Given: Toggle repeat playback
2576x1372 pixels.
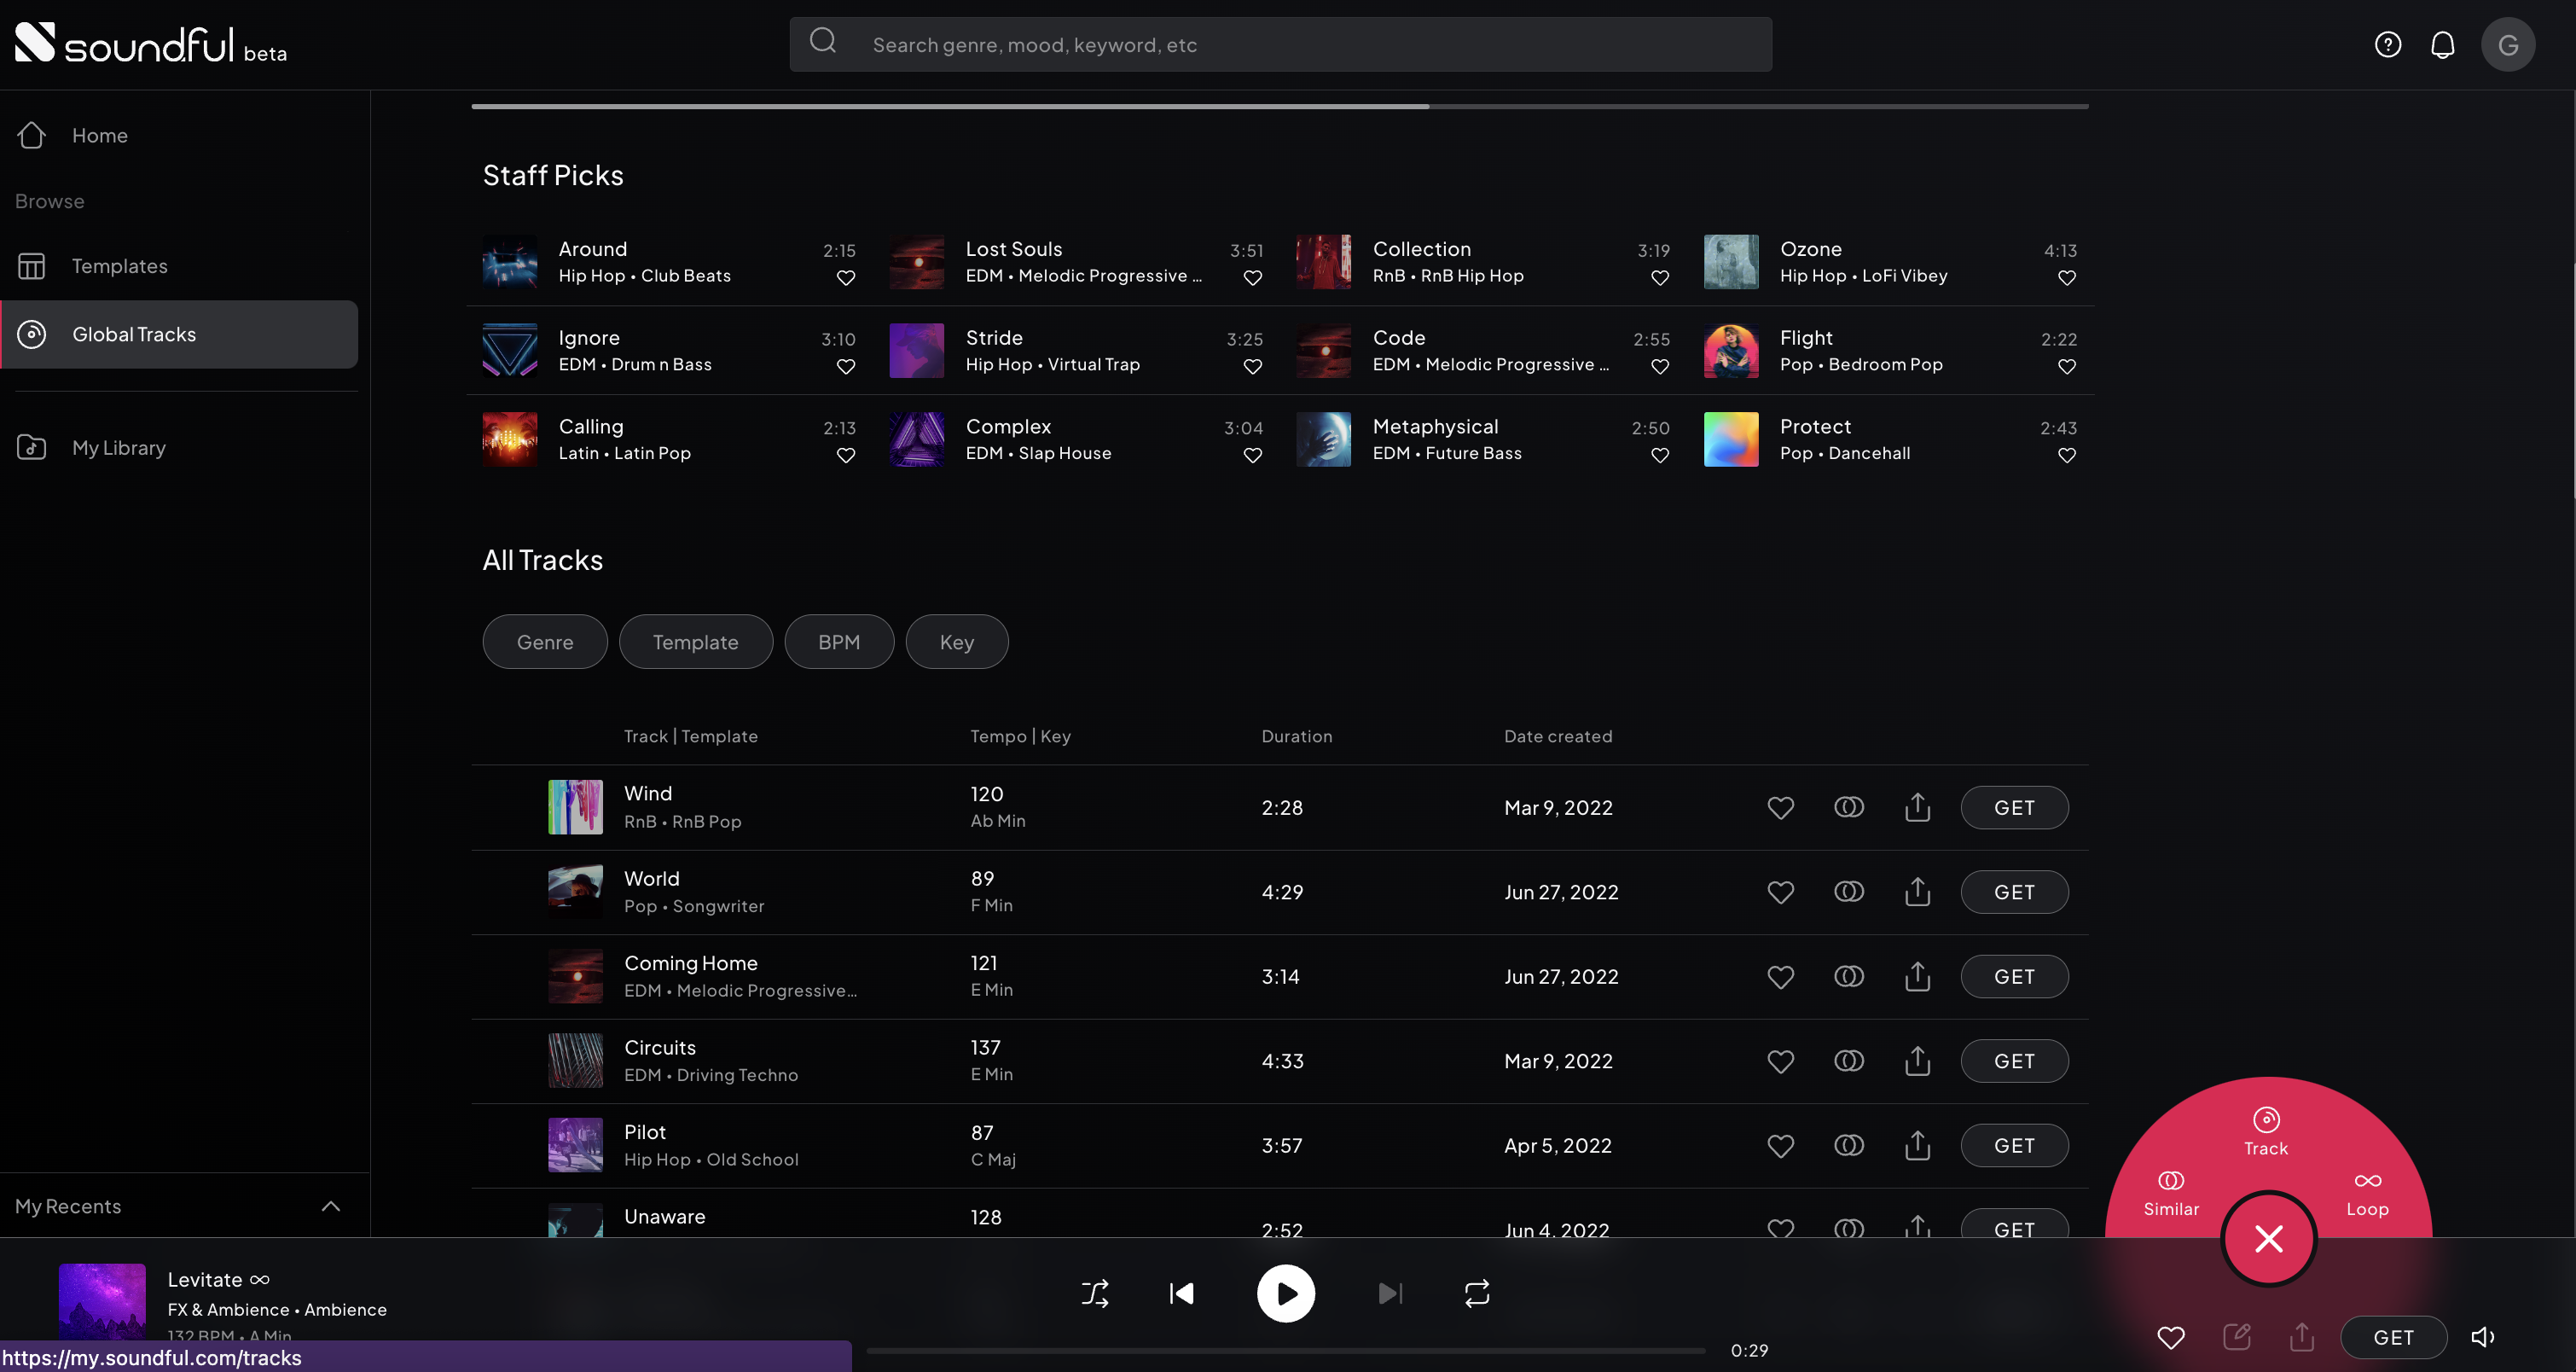Looking at the screenshot, I should coord(1477,1293).
